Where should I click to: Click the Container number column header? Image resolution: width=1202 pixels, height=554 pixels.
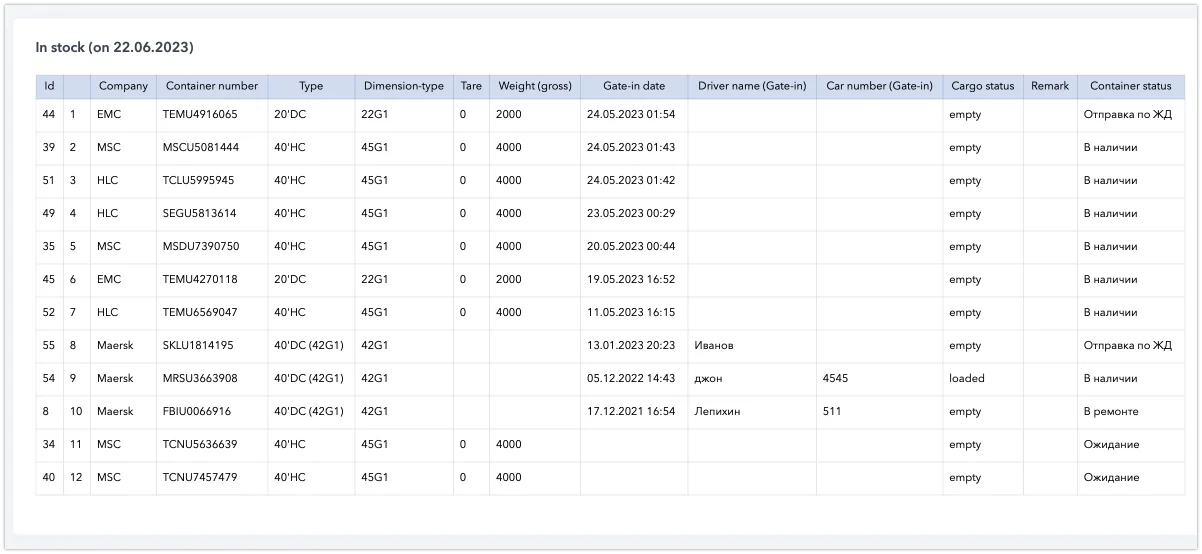pyautogui.click(x=212, y=86)
